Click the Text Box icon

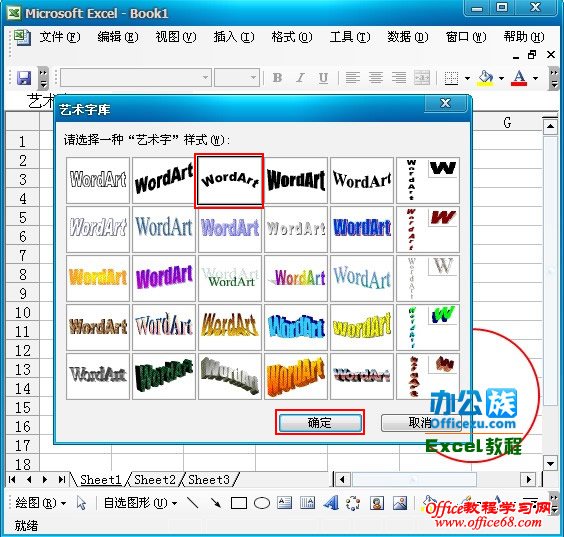coord(285,503)
